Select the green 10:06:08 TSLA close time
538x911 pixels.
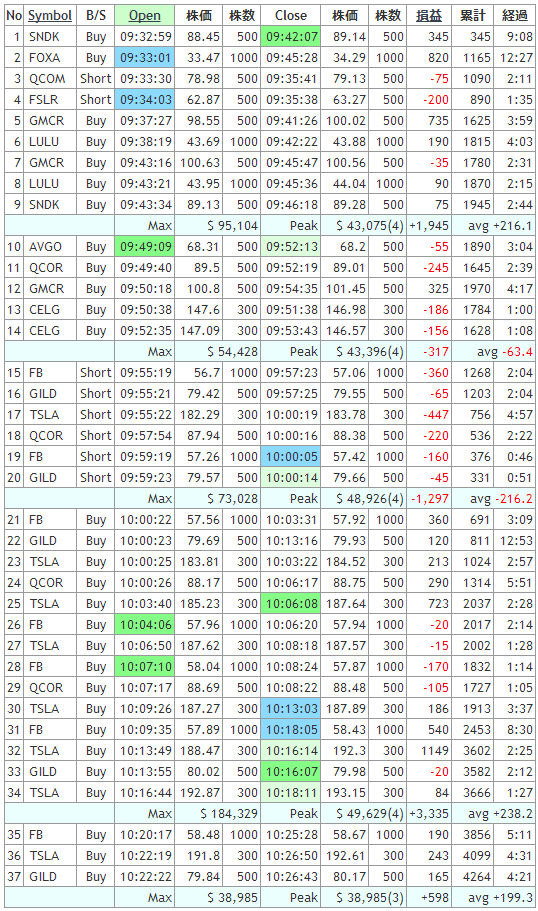291,603
